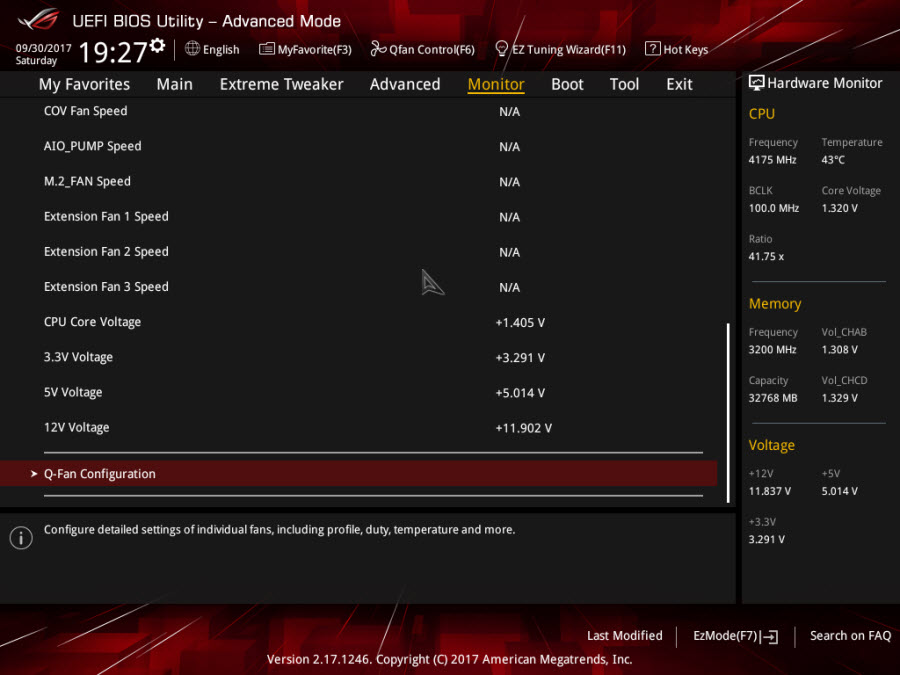This screenshot has height=675, width=900.
Task: Open date and time settings gear
Action: [157, 45]
